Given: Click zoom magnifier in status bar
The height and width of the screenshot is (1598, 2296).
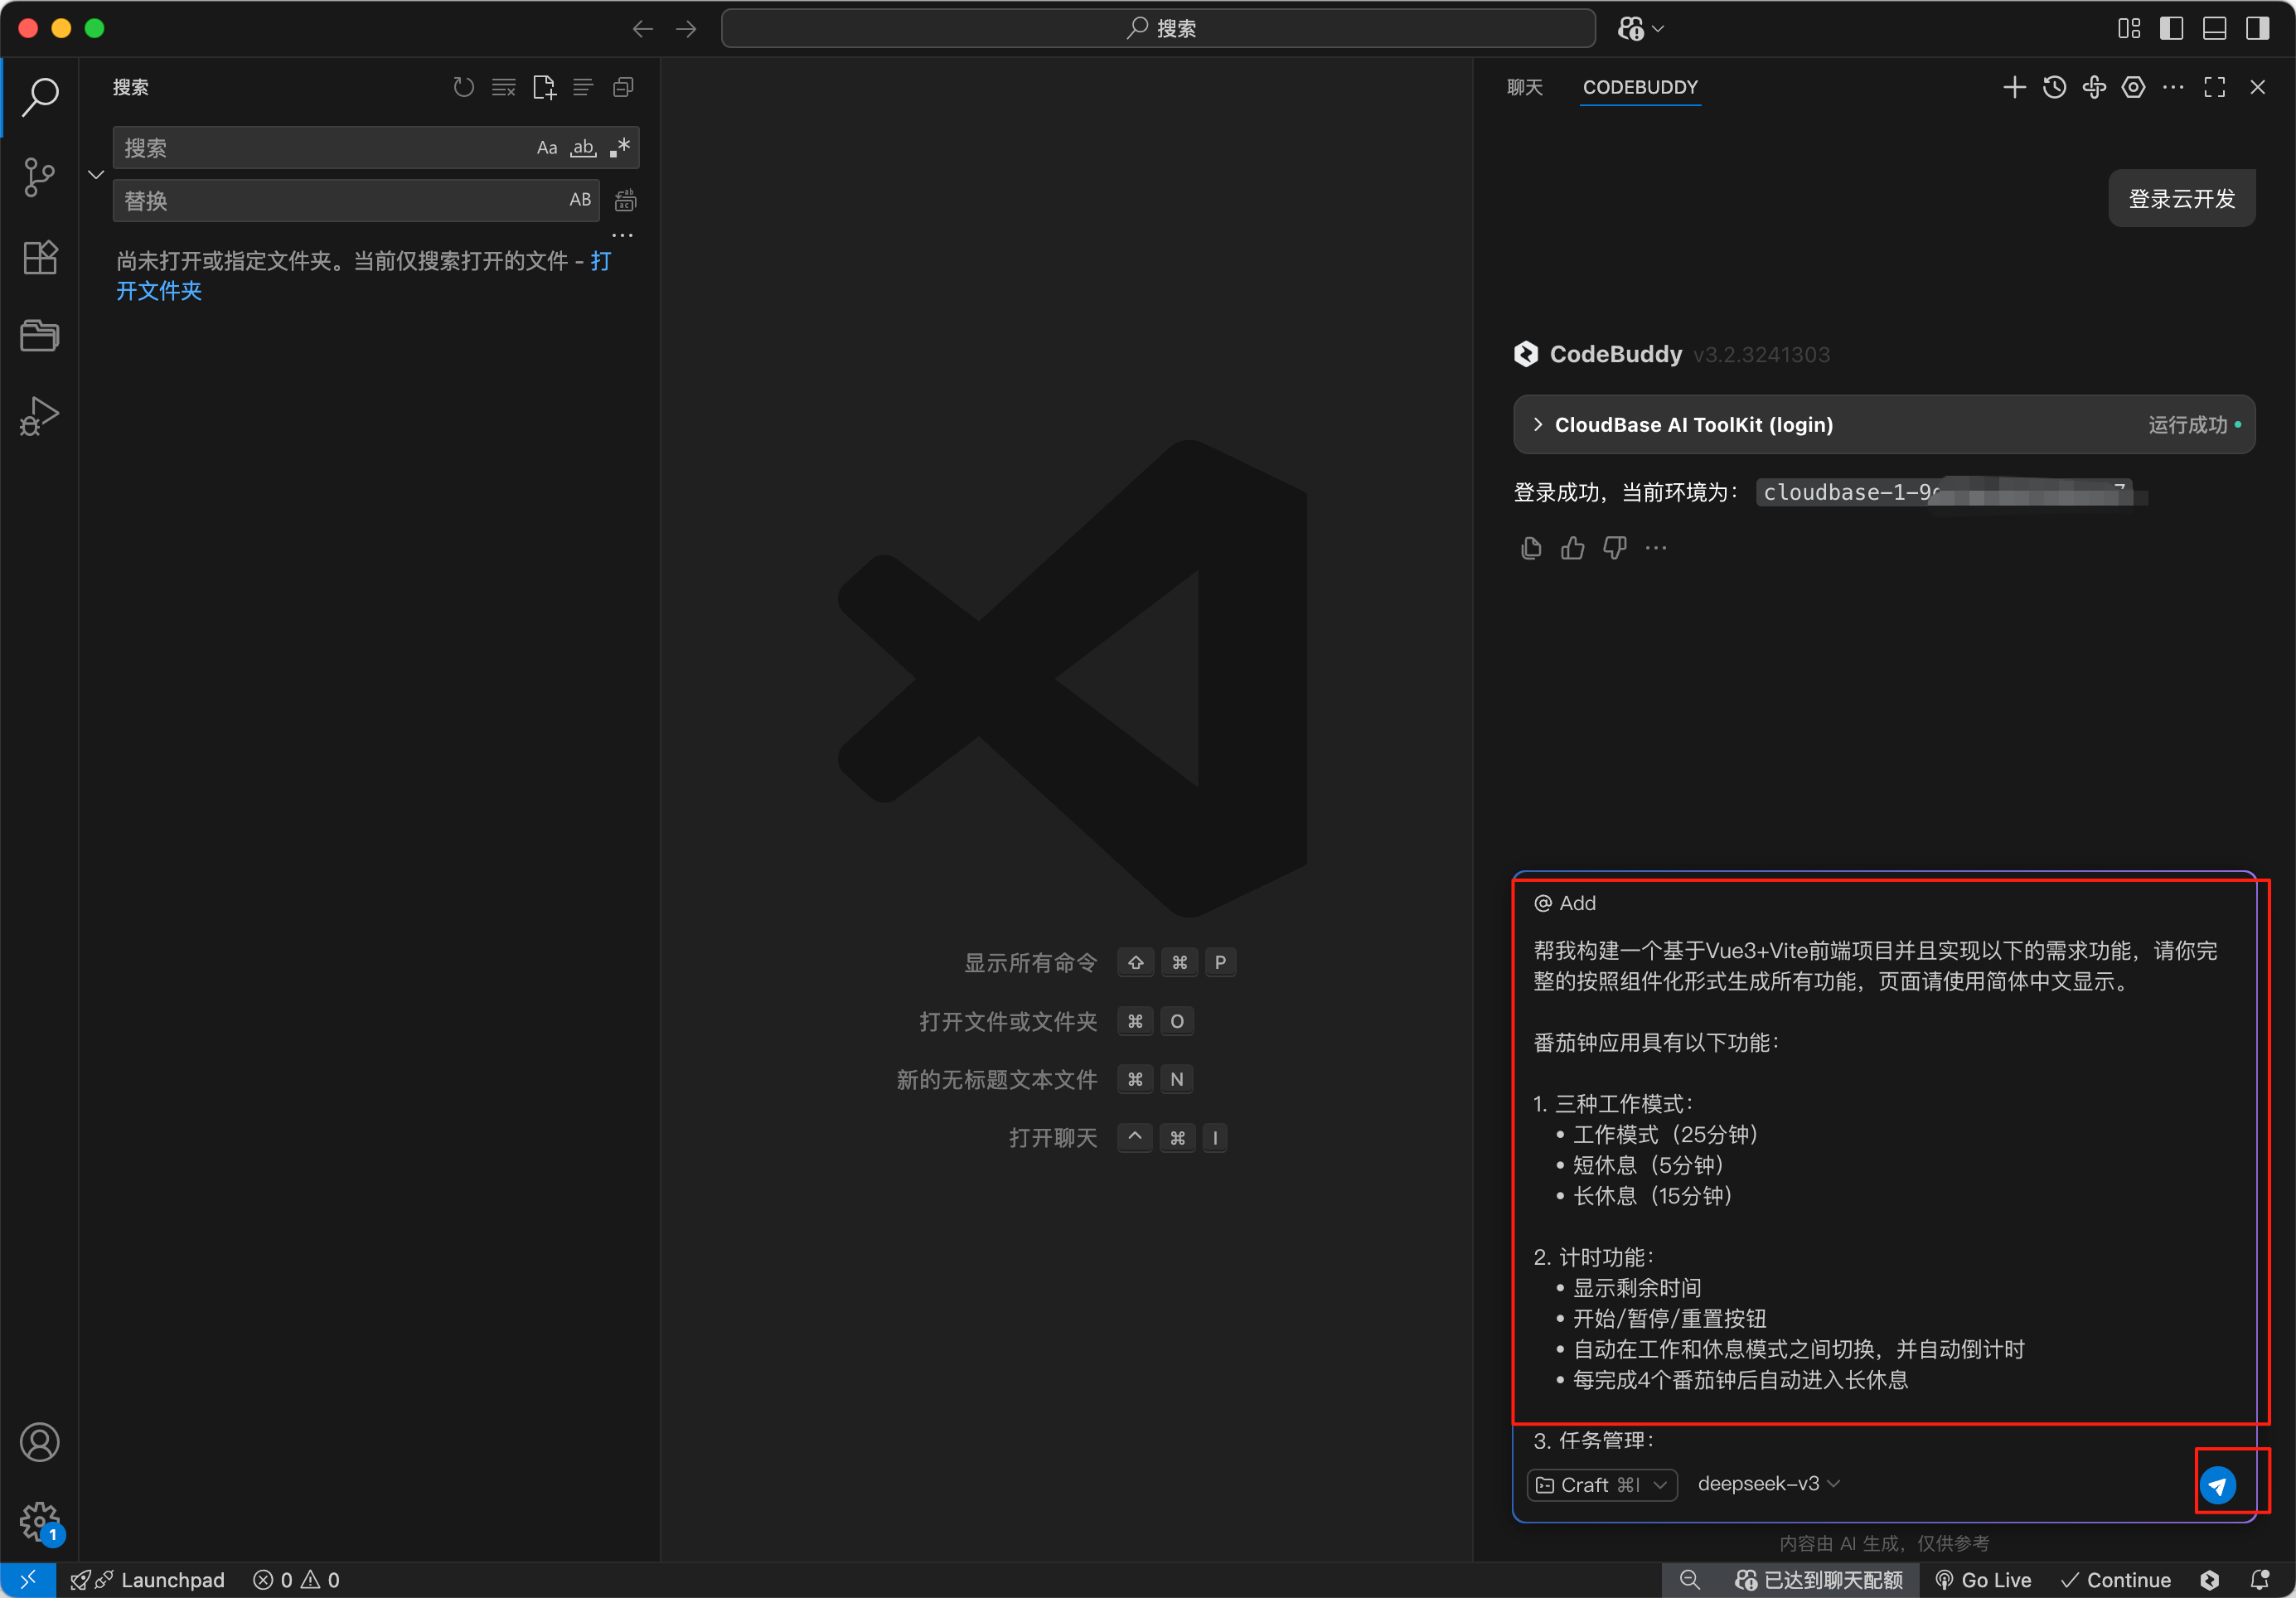Looking at the screenshot, I should pyautogui.click(x=1690, y=1580).
